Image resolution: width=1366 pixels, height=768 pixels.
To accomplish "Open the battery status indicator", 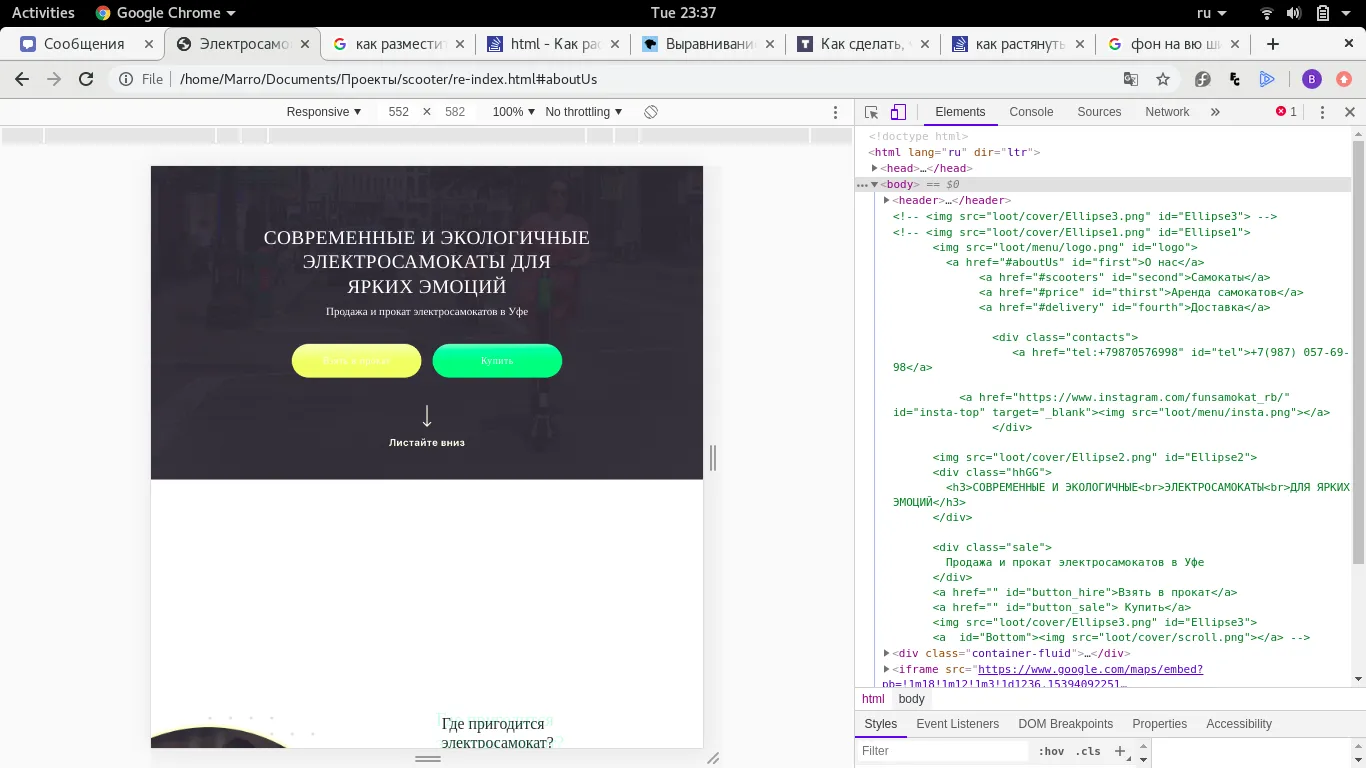I will pos(1322,13).
